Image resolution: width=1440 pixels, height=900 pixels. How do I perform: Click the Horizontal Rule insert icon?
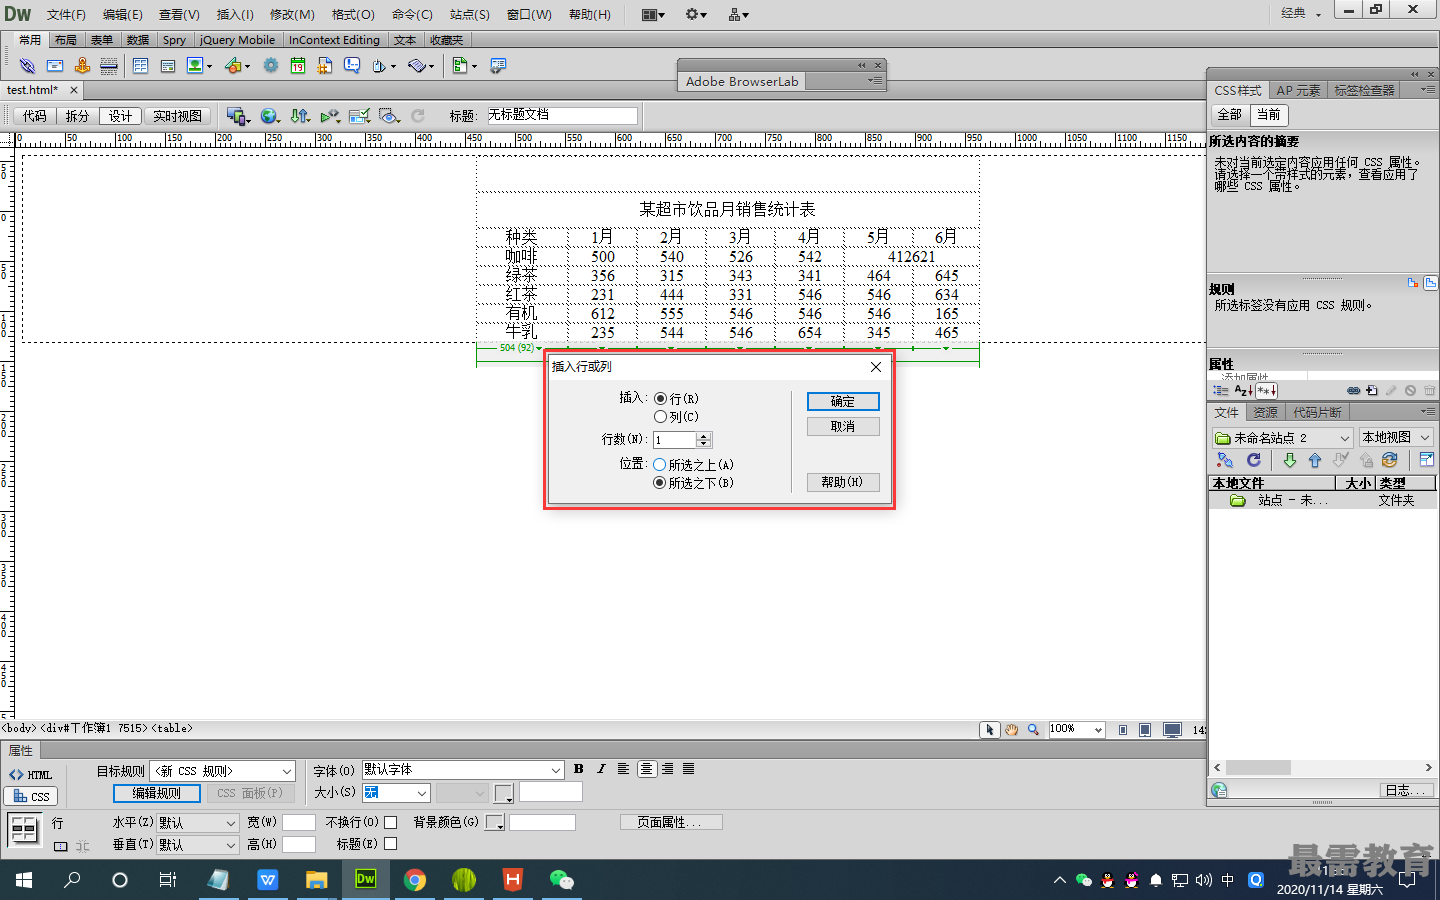(x=109, y=65)
